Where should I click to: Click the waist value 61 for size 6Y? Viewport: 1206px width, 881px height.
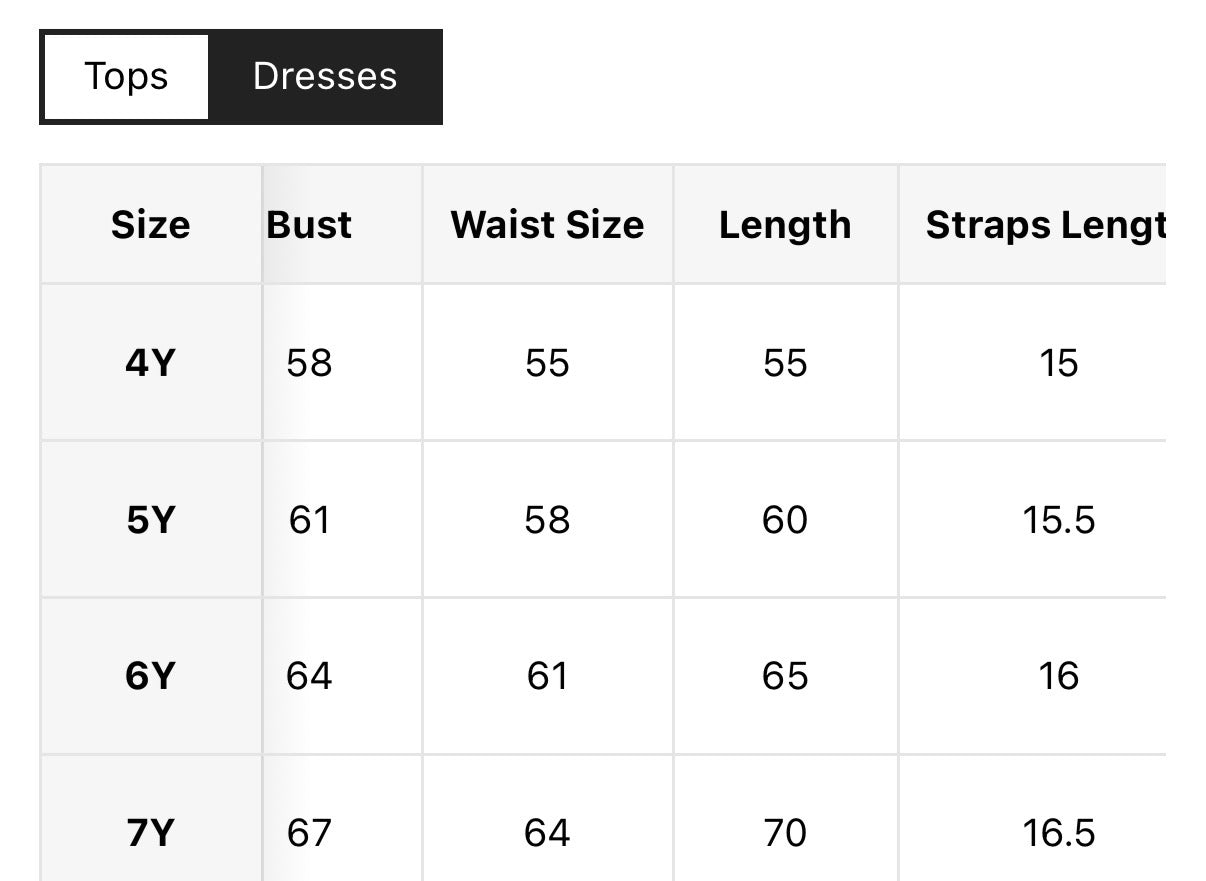(x=546, y=675)
